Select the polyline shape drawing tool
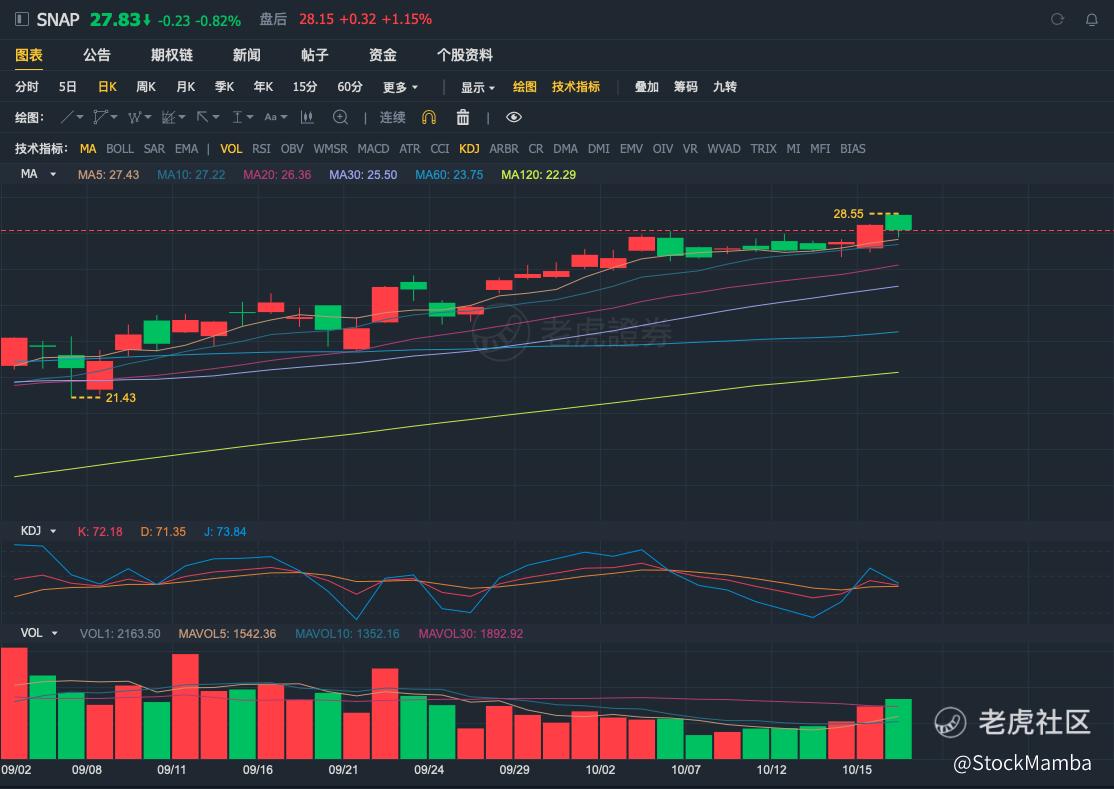 click(x=101, y=117)
